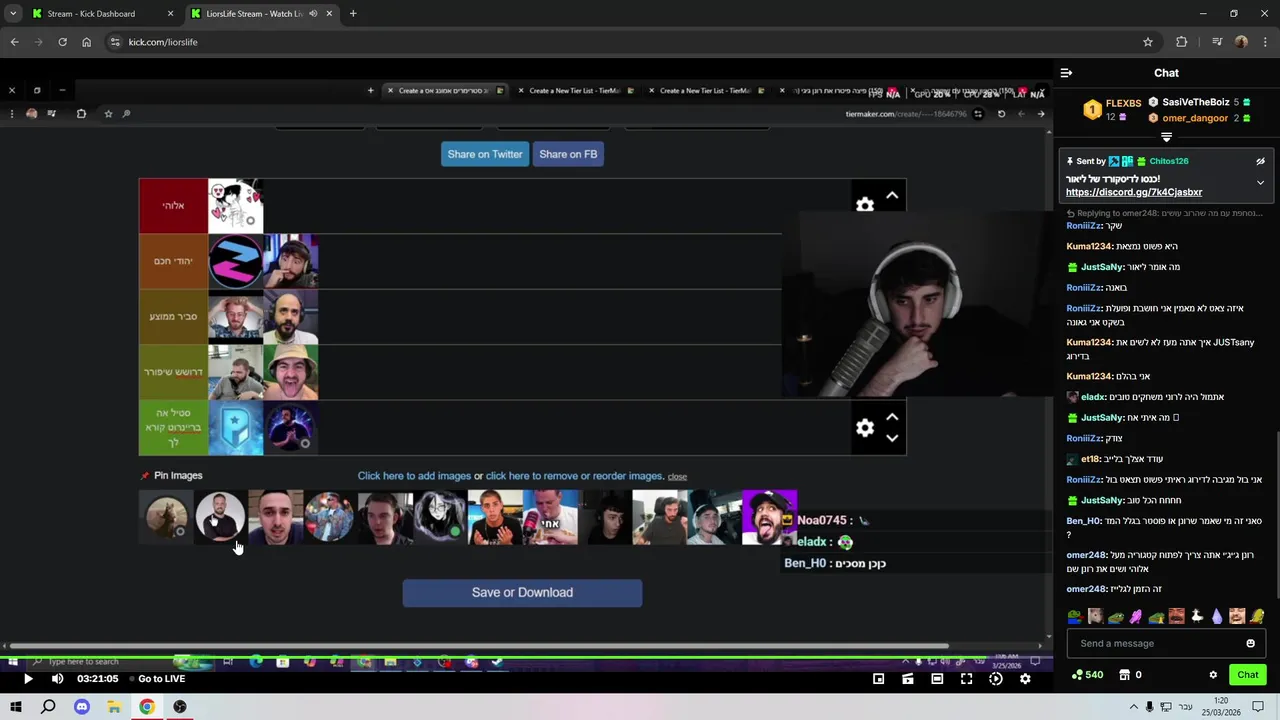Open OBS Studio from taskbar
Viewport: 1280px width, 720px height.
[180, 707]
